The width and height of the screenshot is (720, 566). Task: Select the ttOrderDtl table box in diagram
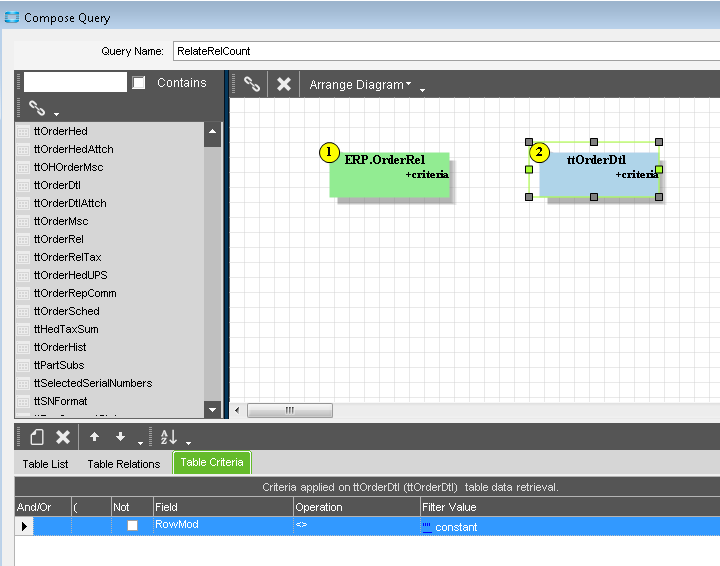coord(599,174)
